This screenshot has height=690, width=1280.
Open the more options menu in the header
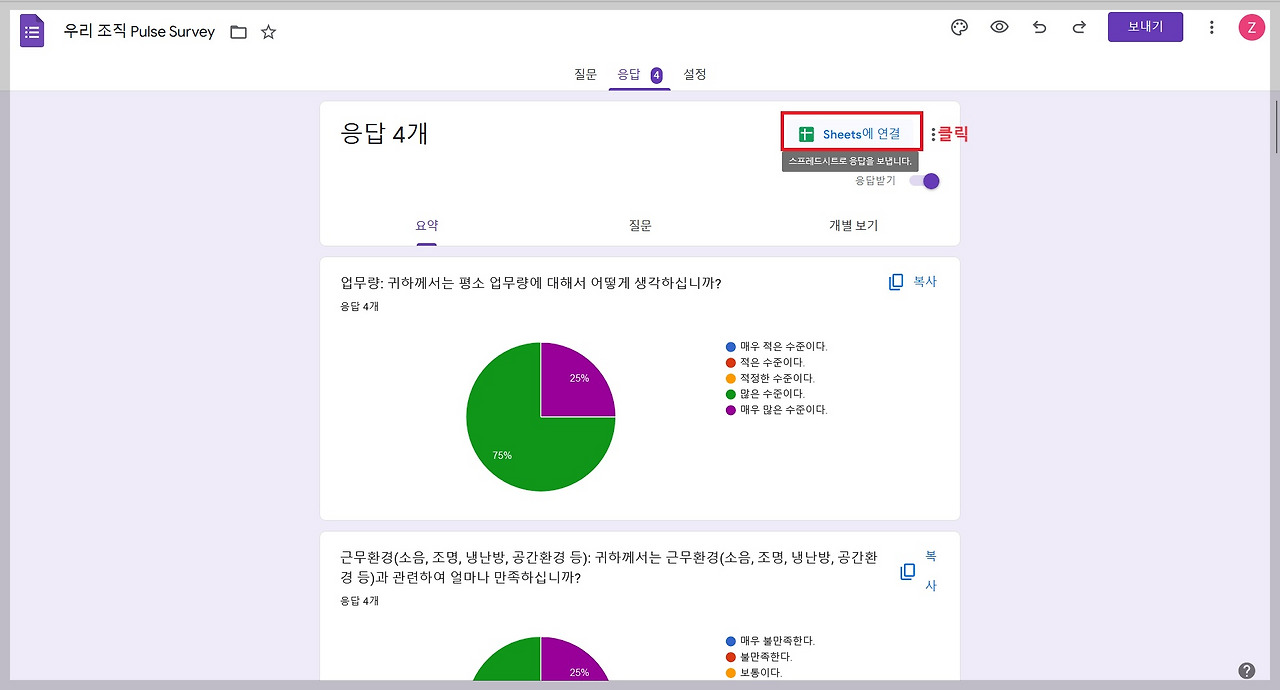click(x=1212, y=28)
